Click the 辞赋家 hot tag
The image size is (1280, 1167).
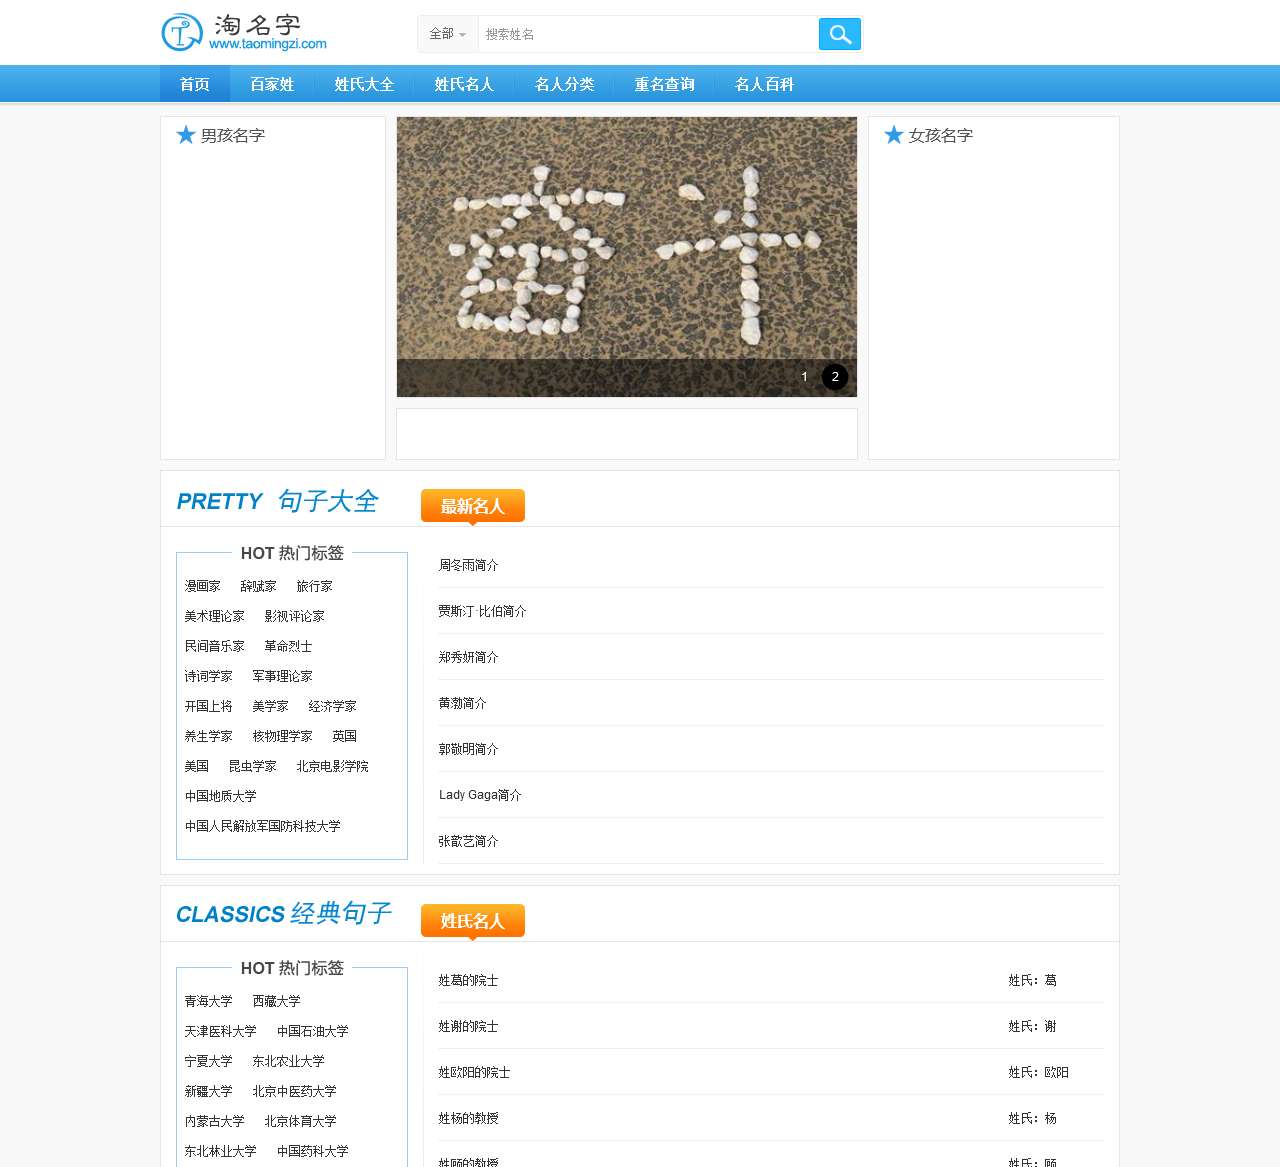click(259, 586)
